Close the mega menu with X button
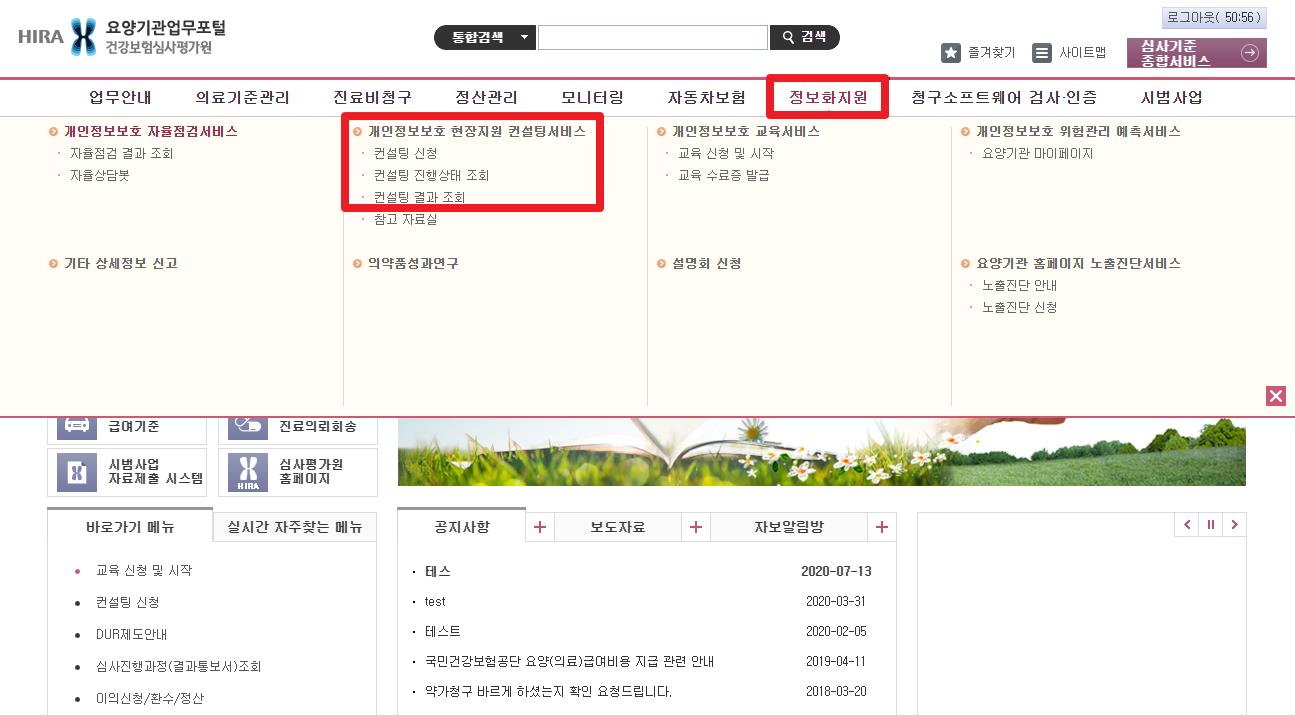This screenshot has height=715, width=1295. click(1275, 396)
